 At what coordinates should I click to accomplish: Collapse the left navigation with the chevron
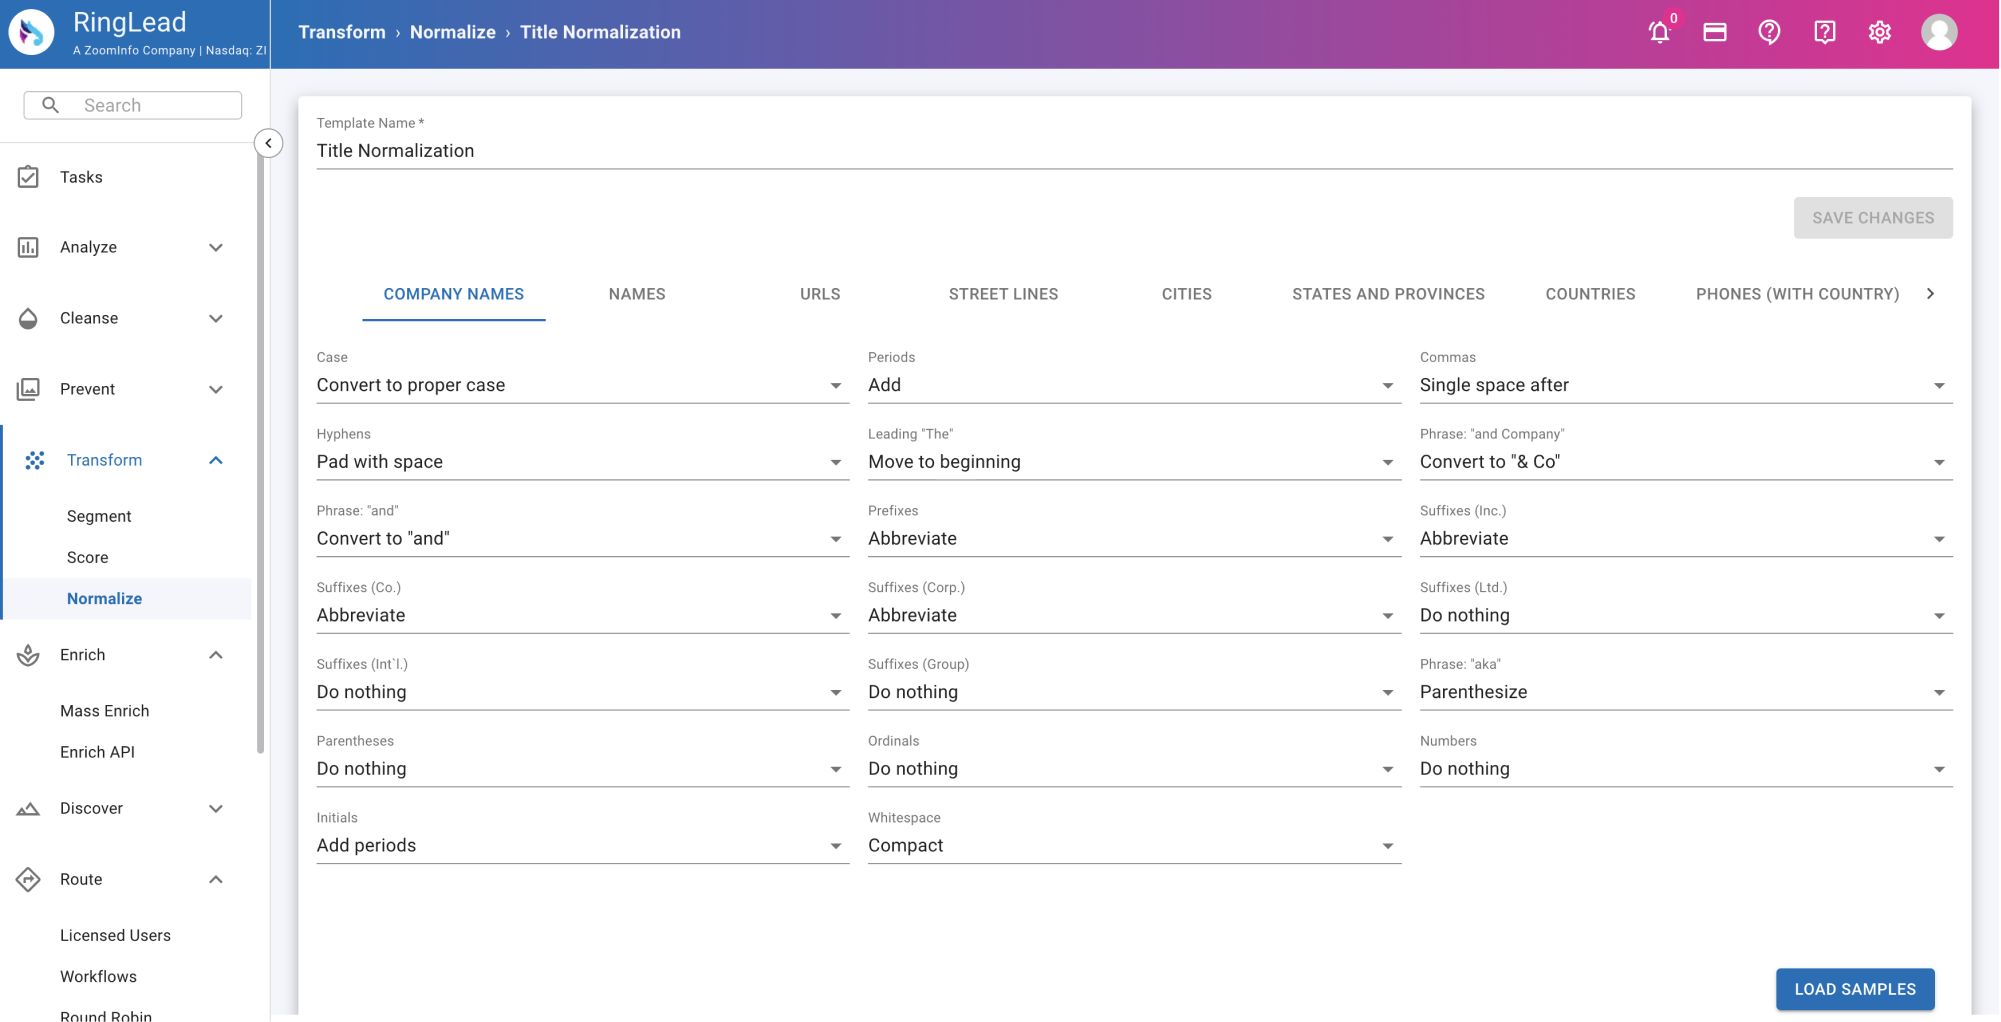pos(268,143)
